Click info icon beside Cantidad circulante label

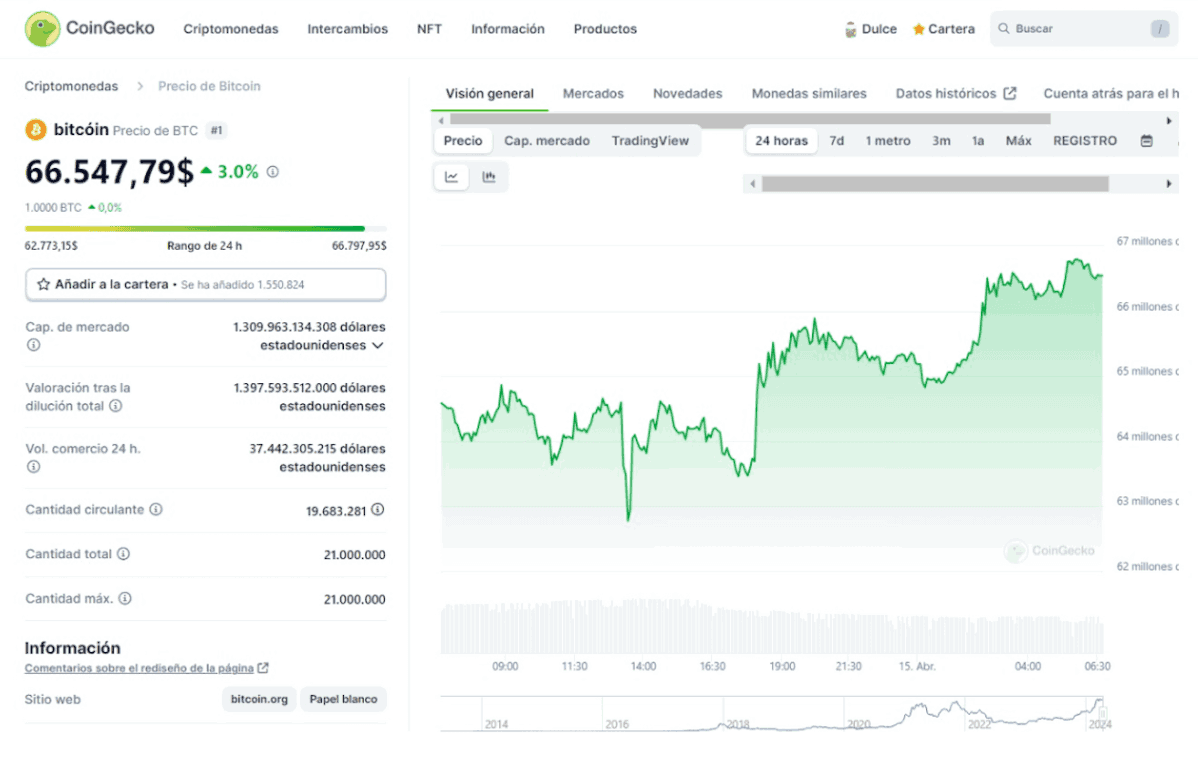(156, 509)
